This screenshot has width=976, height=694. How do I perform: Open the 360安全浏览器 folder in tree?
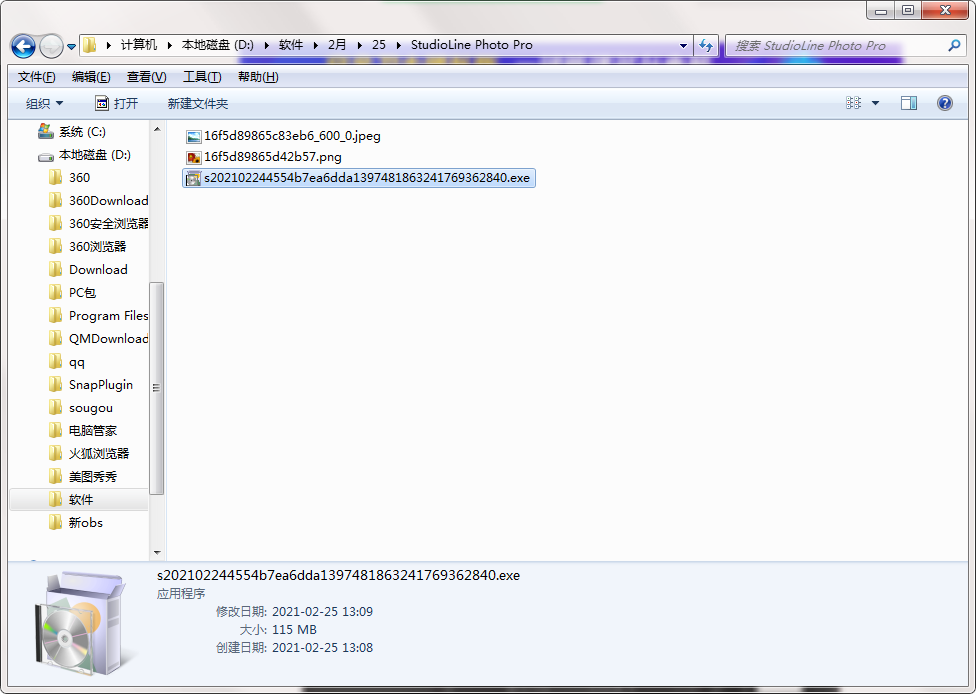pyautogui.click(x=98, y=224)
